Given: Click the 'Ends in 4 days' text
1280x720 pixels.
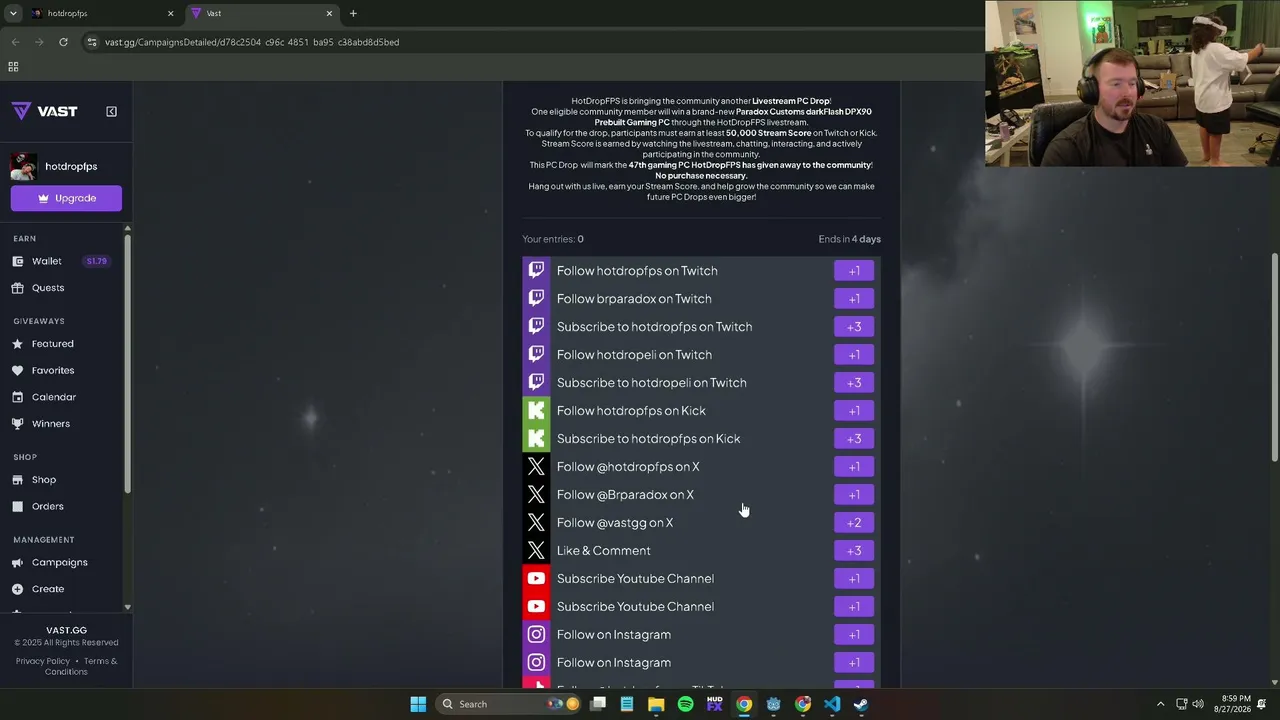Looking at the screenshot, I should [850, 239].
